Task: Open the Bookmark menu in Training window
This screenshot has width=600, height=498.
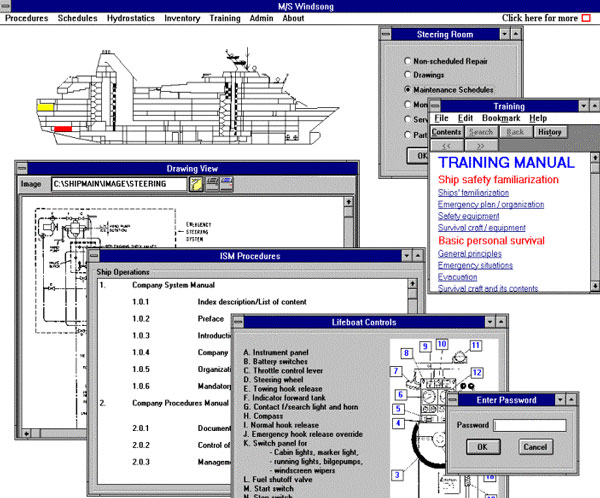Action: (501, 118)
